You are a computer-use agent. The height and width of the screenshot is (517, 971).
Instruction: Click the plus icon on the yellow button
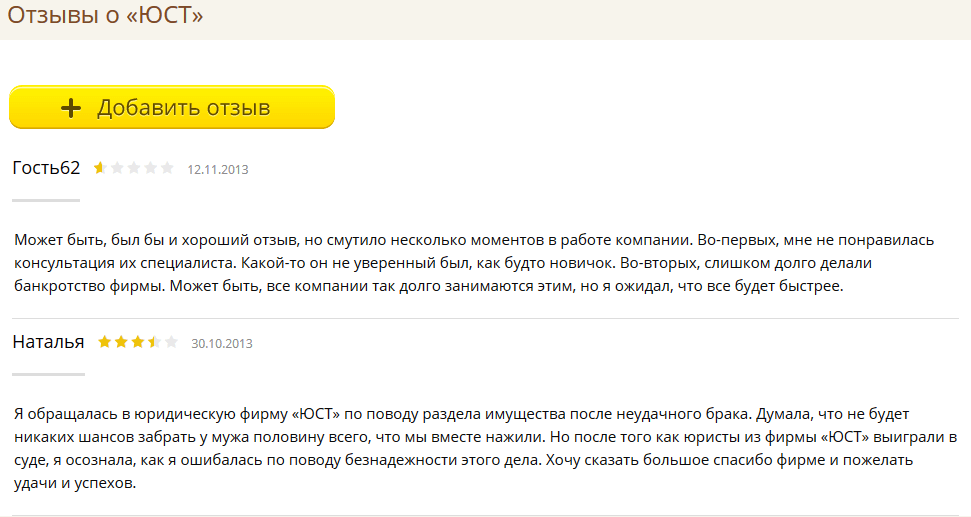(x=70, y=108)
